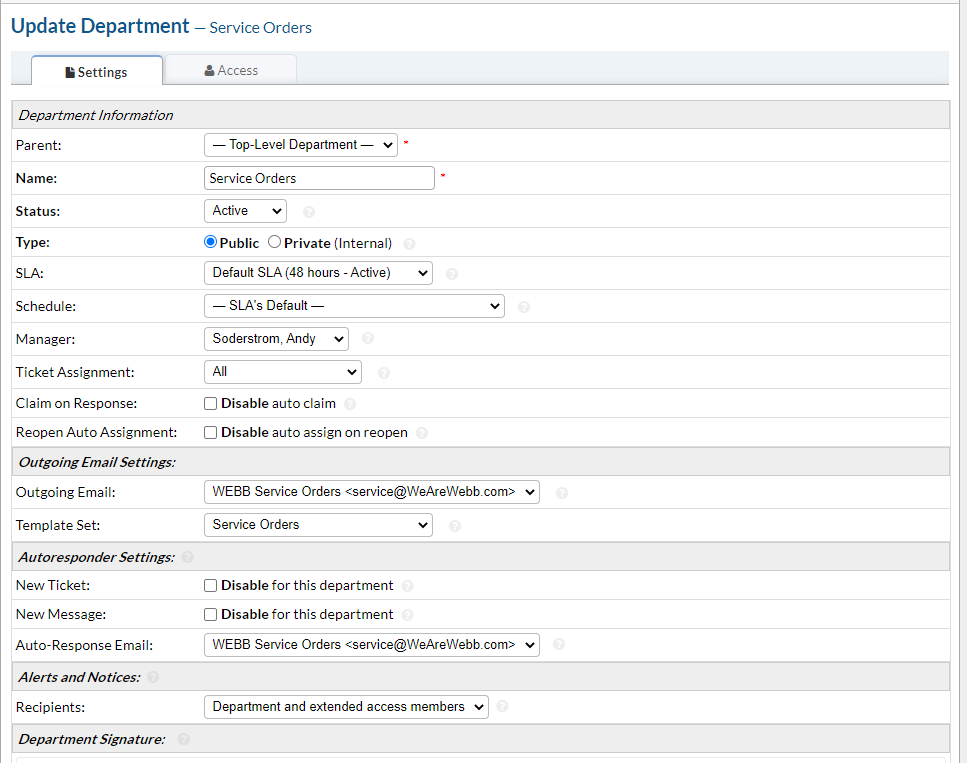Screen dimensions: 967x763
Task: Click help icon beside Manager dropdown
Action: click(368, 339)
